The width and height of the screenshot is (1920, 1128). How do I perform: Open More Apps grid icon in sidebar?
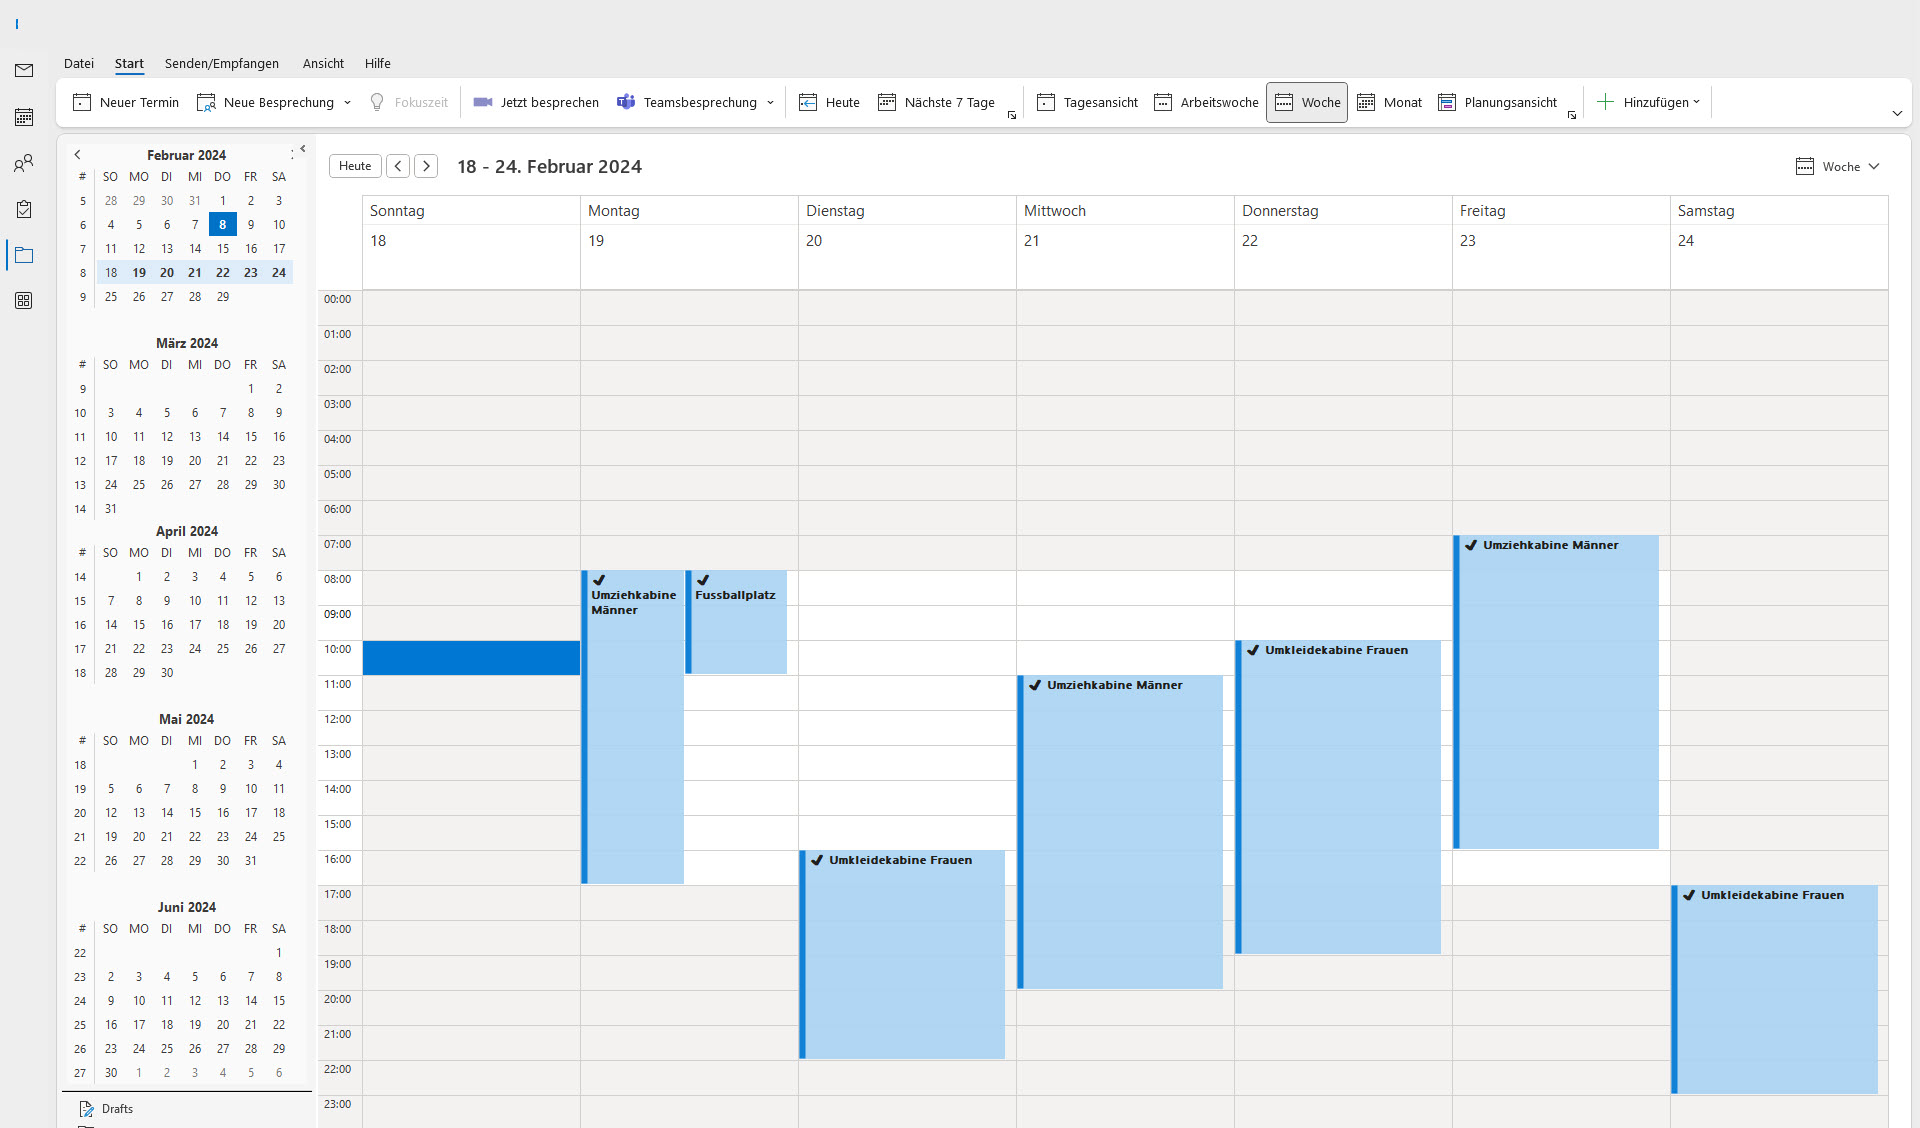(x=24, y=301)
